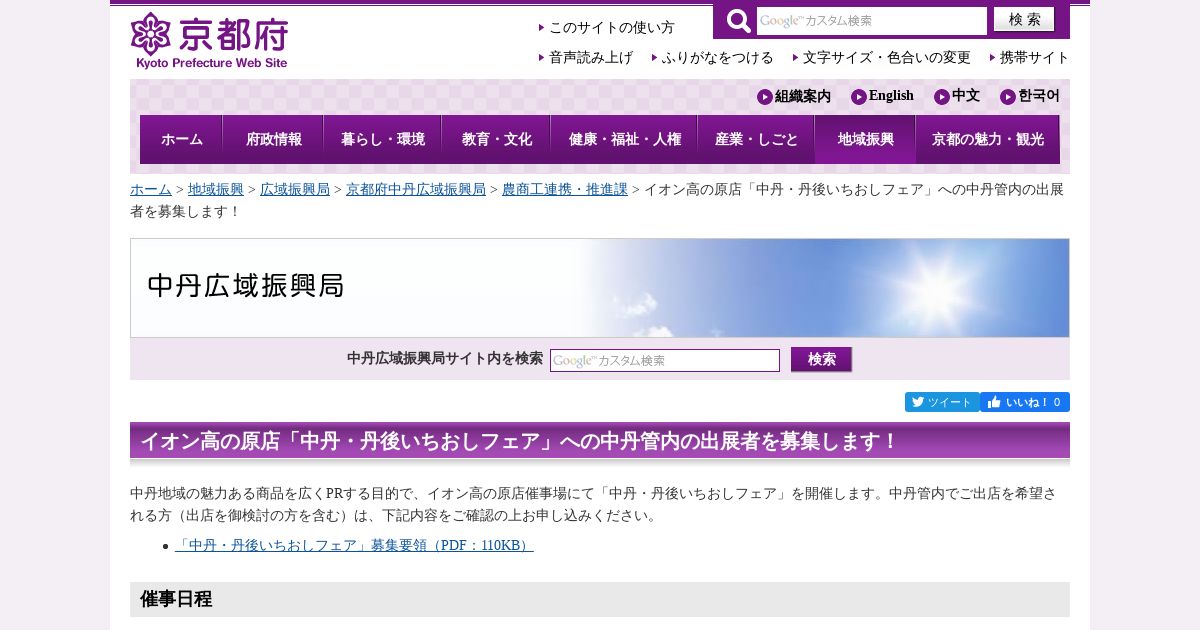Click 地域振興 in the breadcrumb

(x=216, y=189)
